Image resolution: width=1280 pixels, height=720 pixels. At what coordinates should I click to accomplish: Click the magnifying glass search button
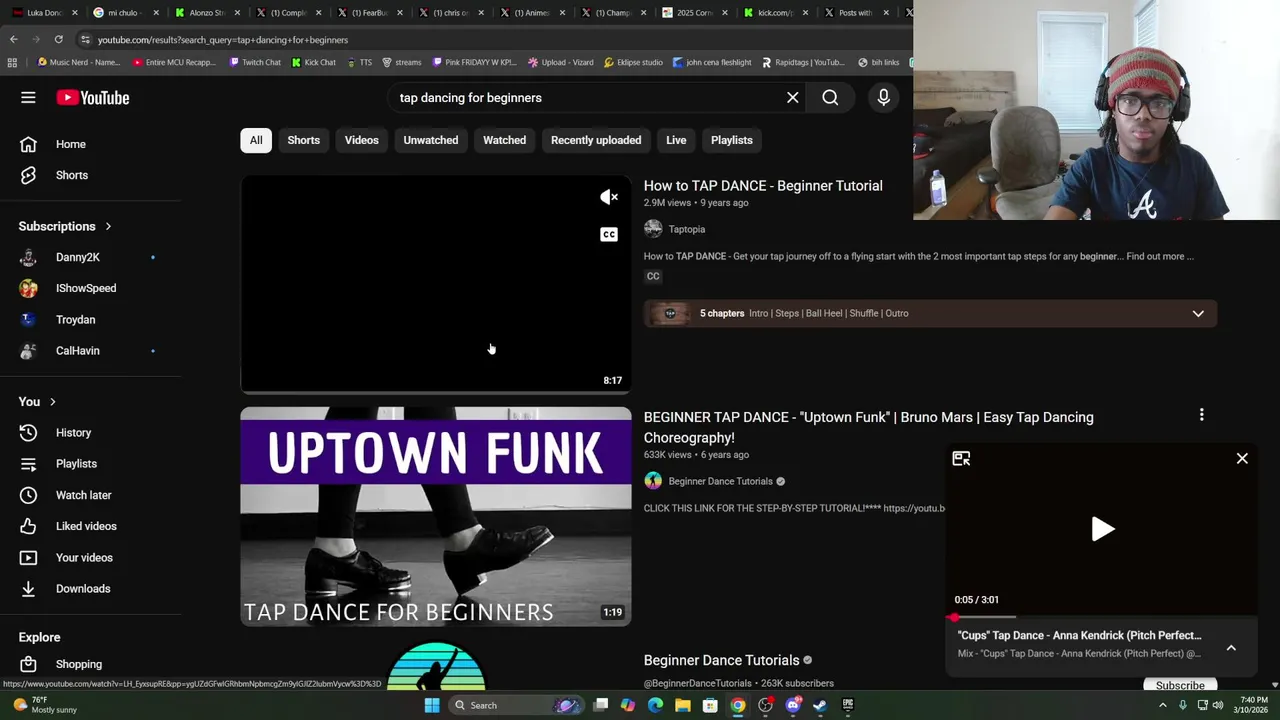(830, 97)
